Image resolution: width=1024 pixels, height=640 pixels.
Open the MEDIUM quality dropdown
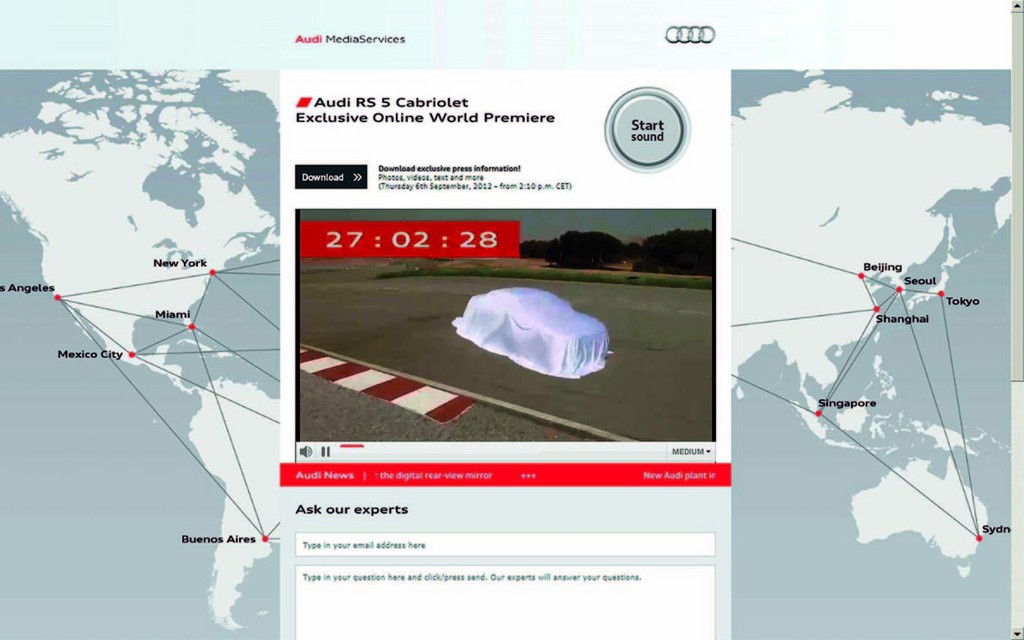point(691,451)
